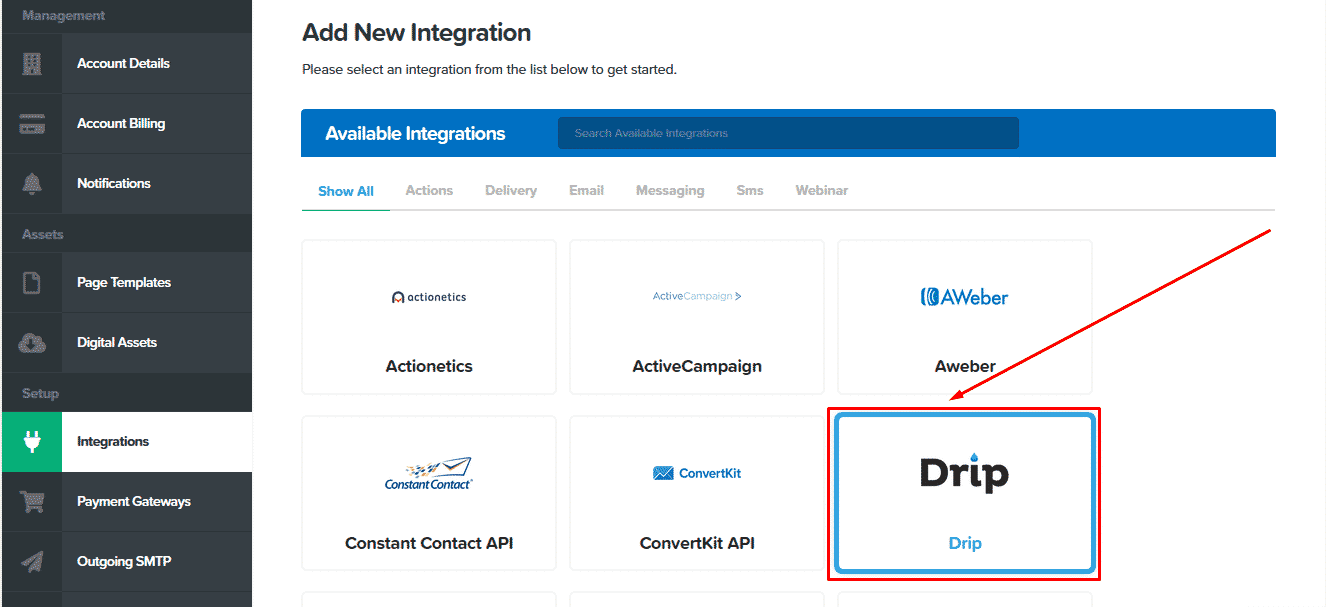
Task: Choose the Aweber integration label
Action: coord(965,366)
